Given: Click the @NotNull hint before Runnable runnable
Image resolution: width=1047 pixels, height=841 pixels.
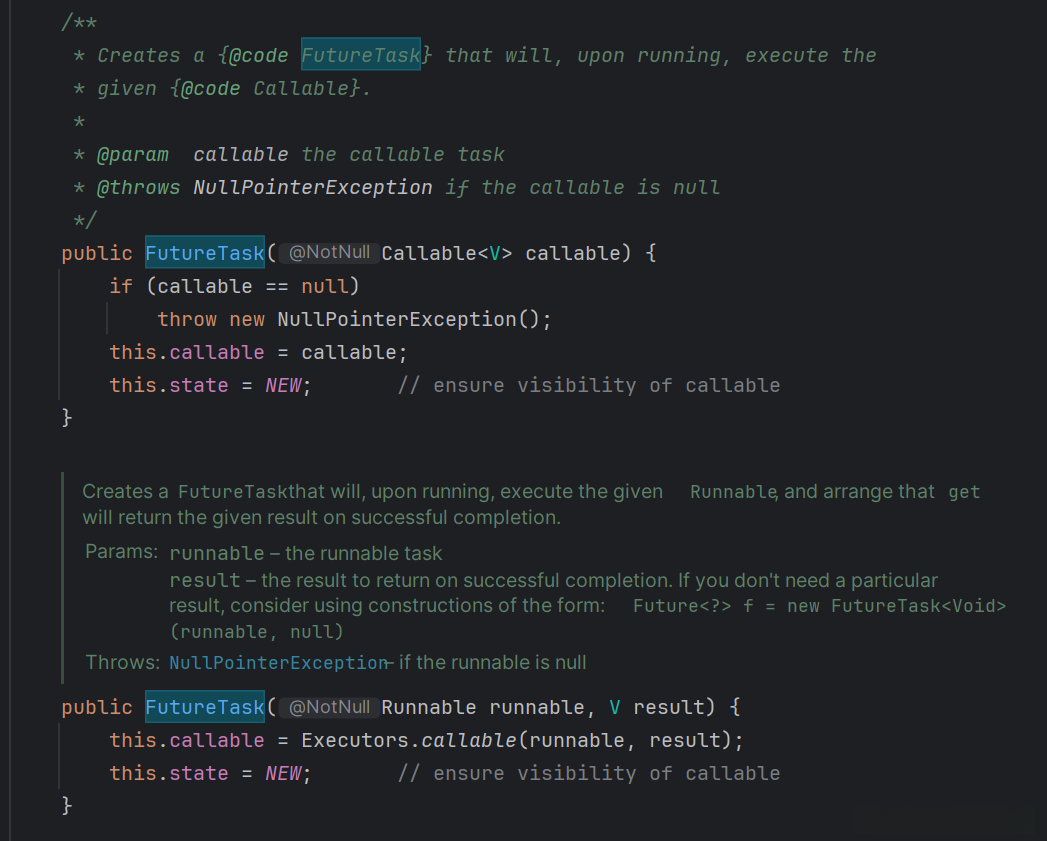Looking at the screenshot, I should pyautogui.click(x=329, y=707).
